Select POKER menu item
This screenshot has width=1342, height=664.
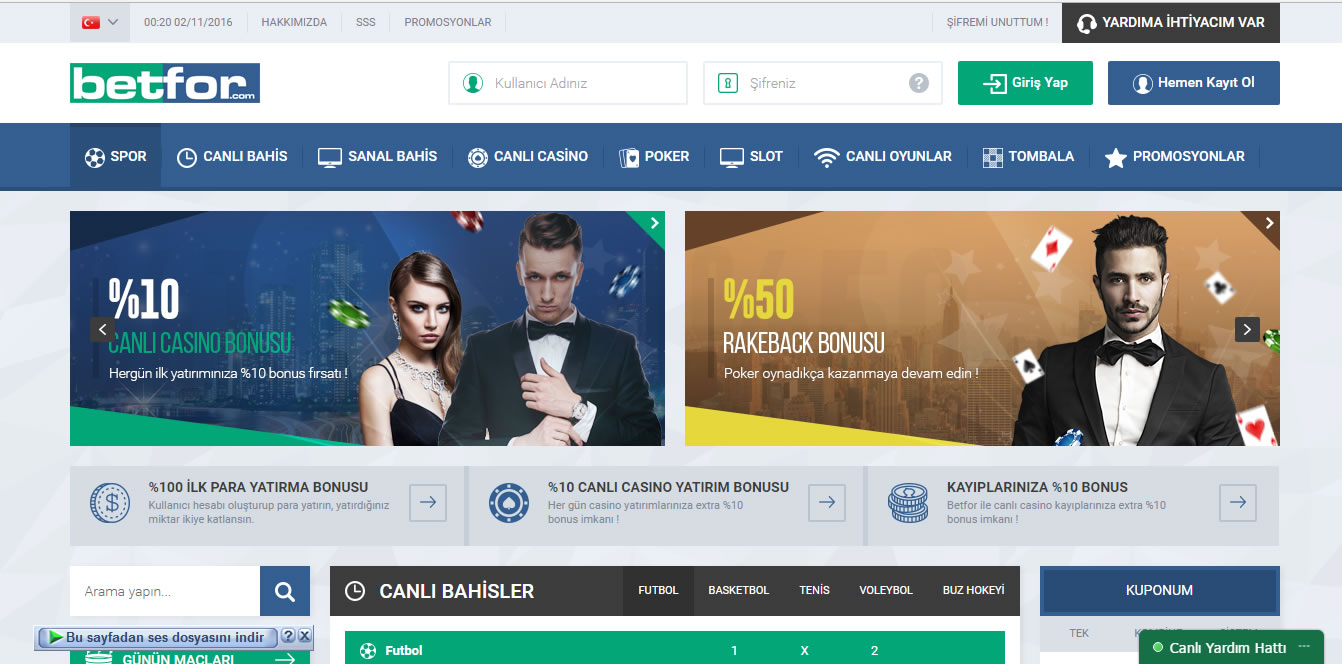coord(654,156)
